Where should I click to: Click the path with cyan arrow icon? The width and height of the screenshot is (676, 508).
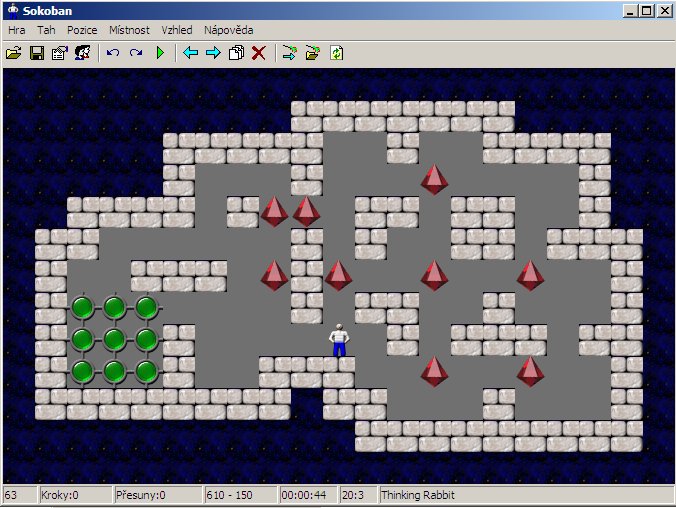coord(289,53)
